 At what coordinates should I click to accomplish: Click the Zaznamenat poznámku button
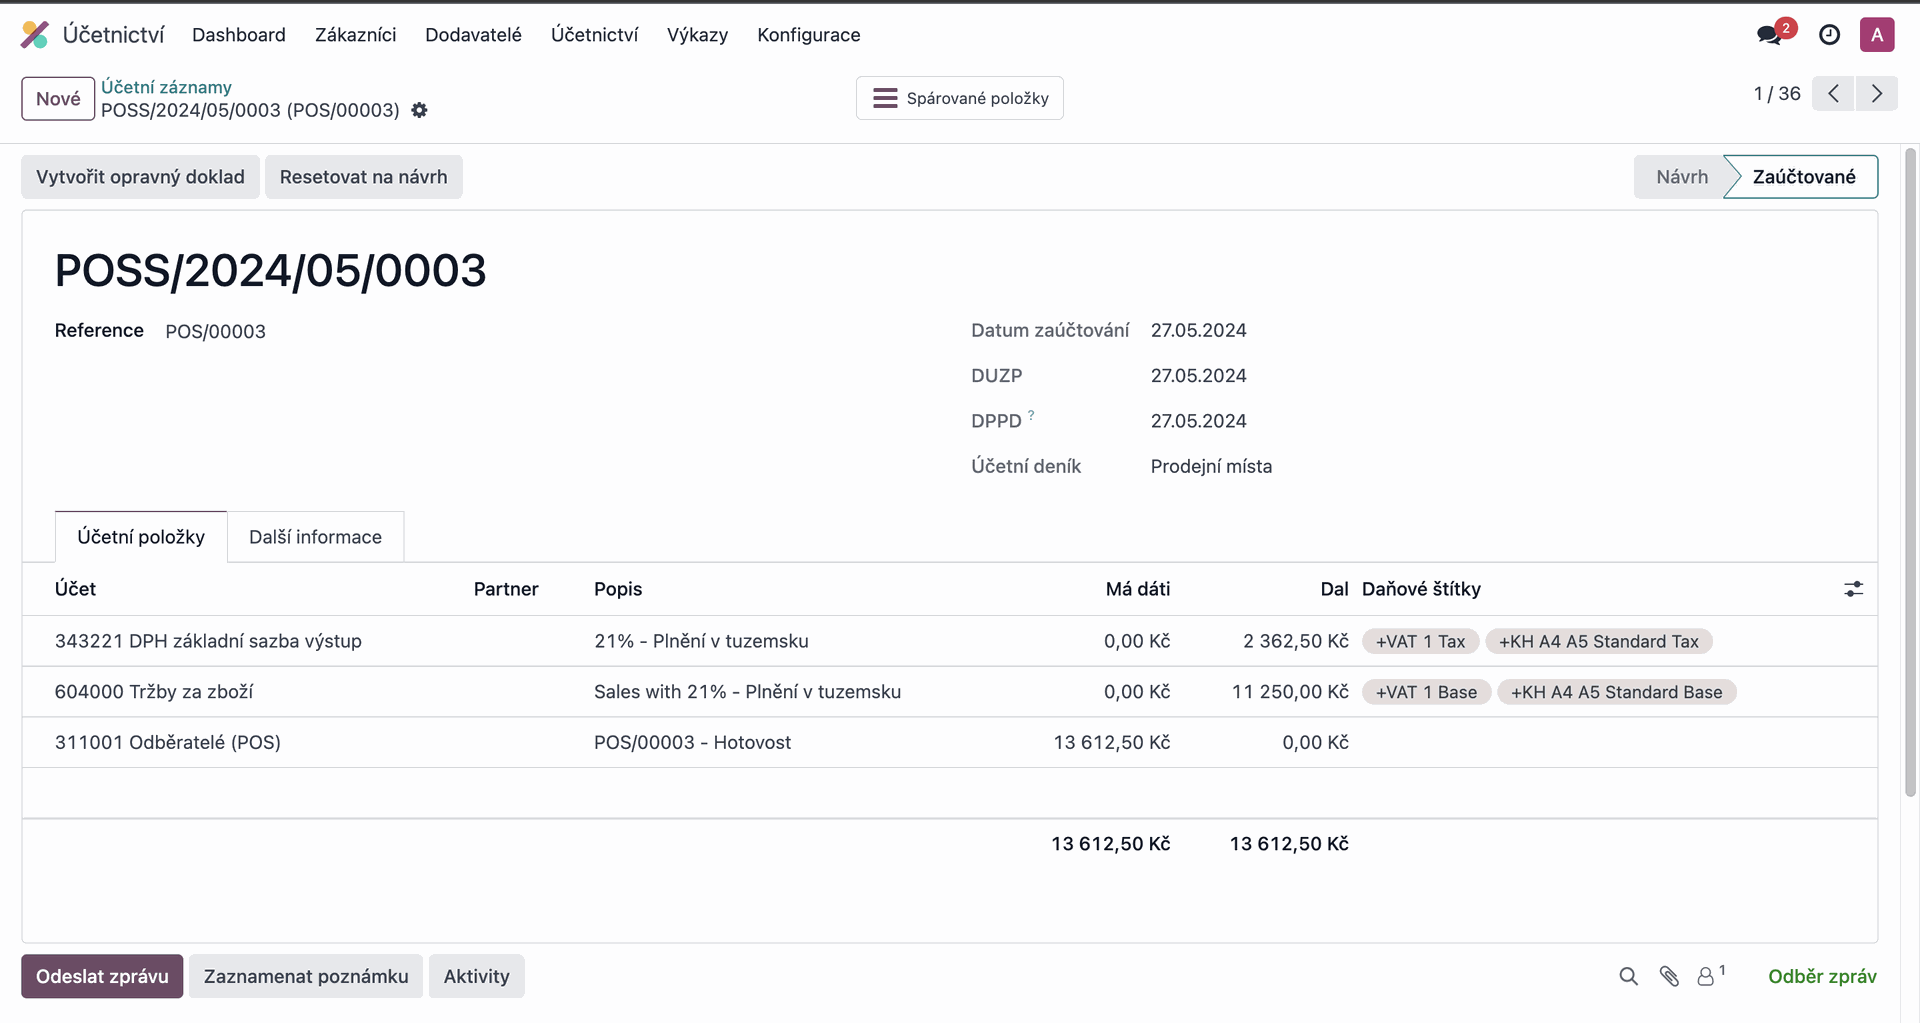(x=306, y=976)
